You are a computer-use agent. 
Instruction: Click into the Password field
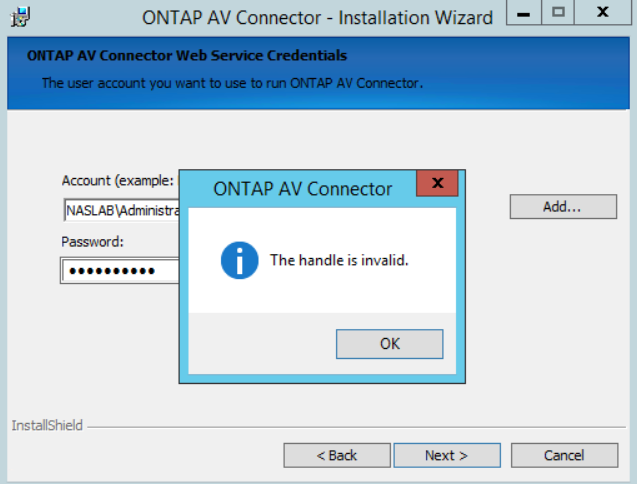click(120, 271)
